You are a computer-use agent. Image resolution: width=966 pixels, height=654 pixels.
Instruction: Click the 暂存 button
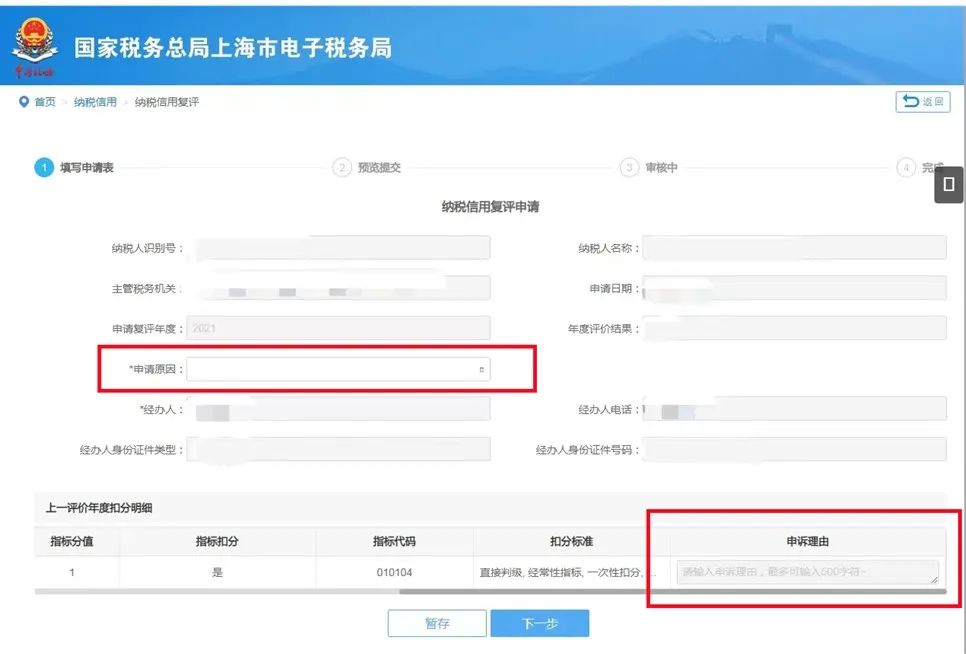(437, 623)
